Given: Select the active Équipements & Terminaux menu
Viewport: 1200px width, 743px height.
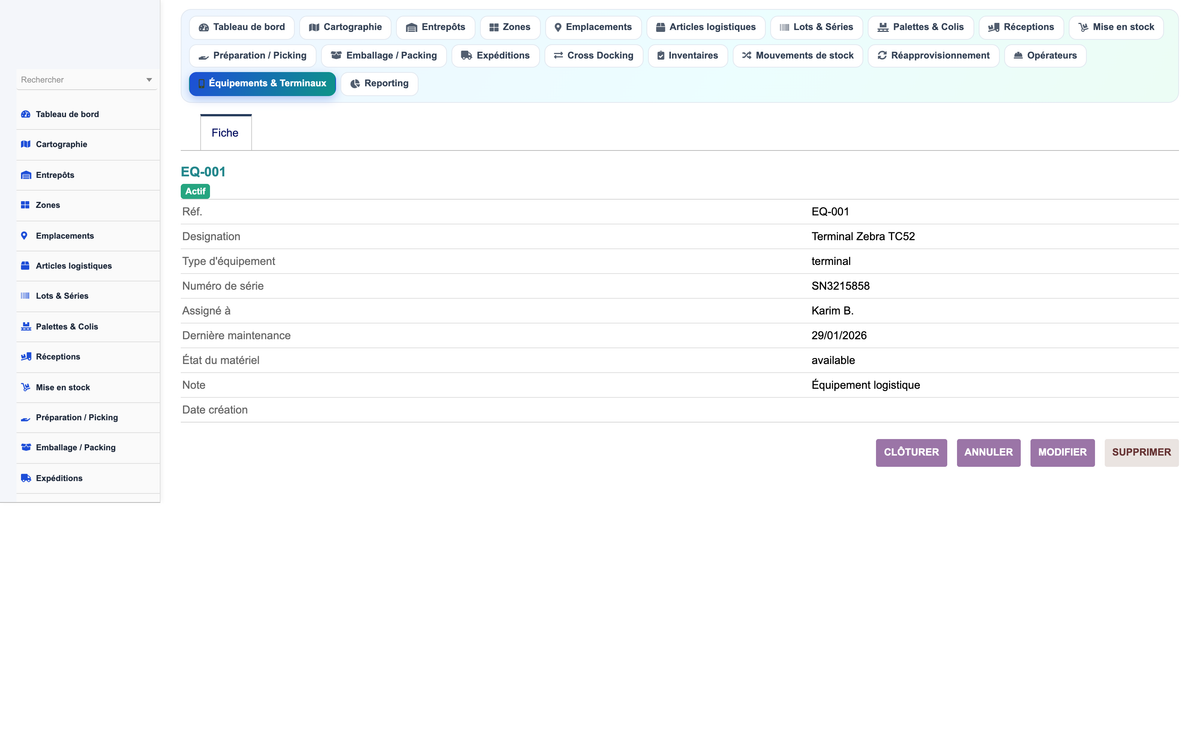Looking at the screenshot, I should pos(262,84).
